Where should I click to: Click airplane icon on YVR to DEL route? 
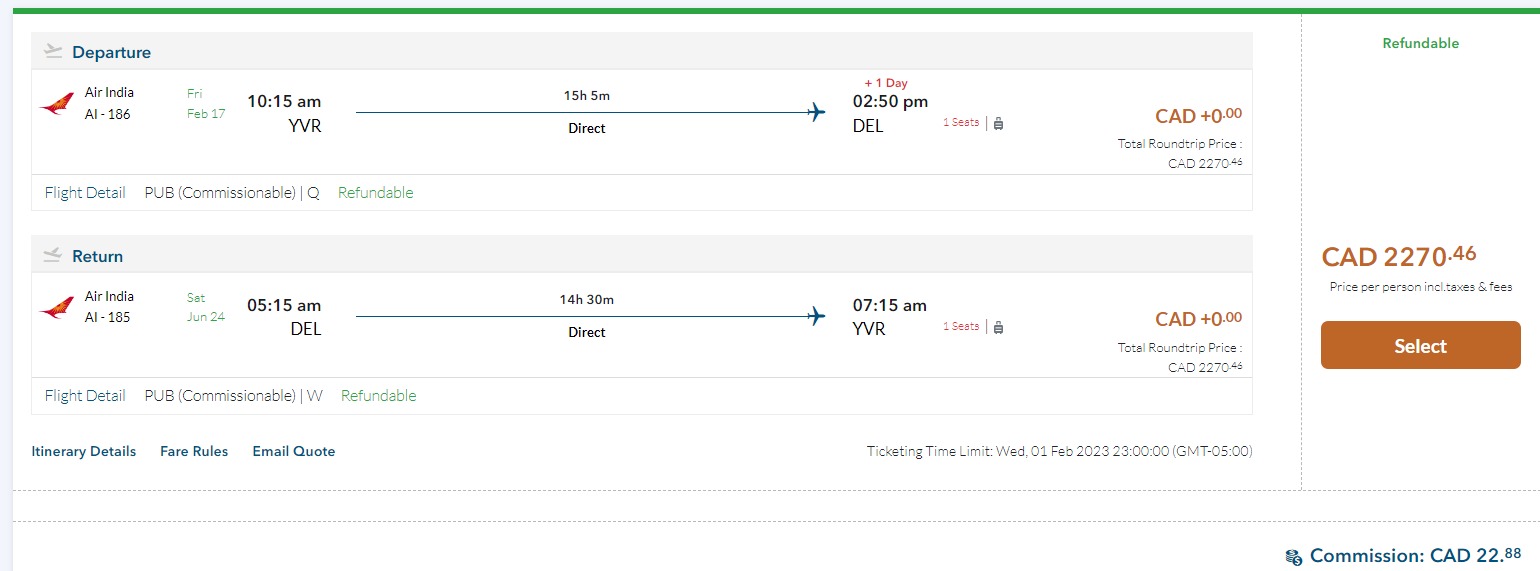(817, 112)
